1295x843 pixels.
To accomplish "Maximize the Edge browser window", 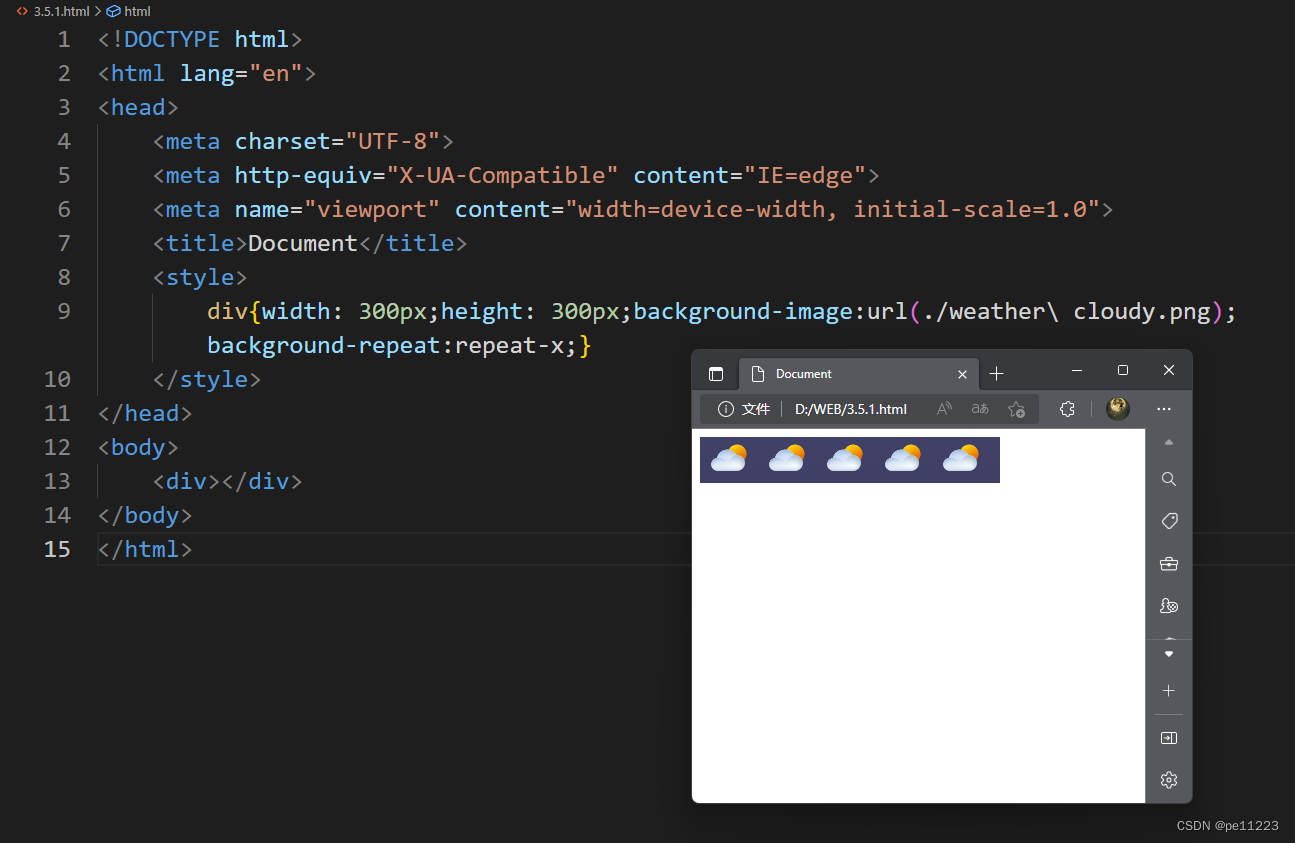I will (x=1123, y=371).
